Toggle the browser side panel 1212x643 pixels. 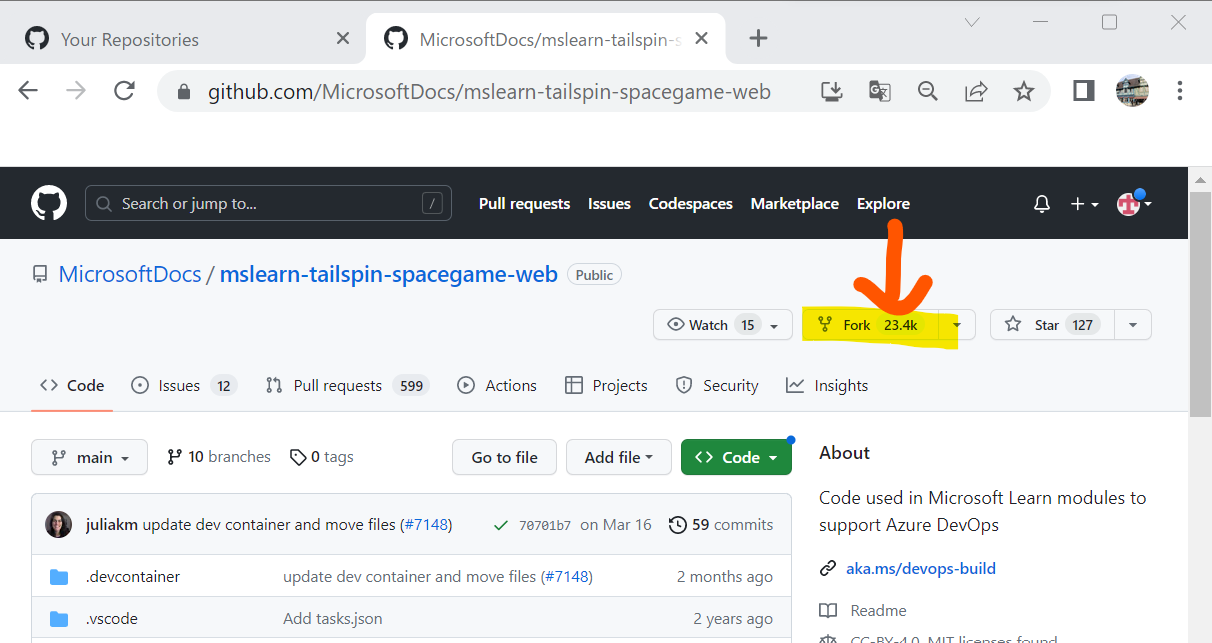click(x=1083, y=91)
